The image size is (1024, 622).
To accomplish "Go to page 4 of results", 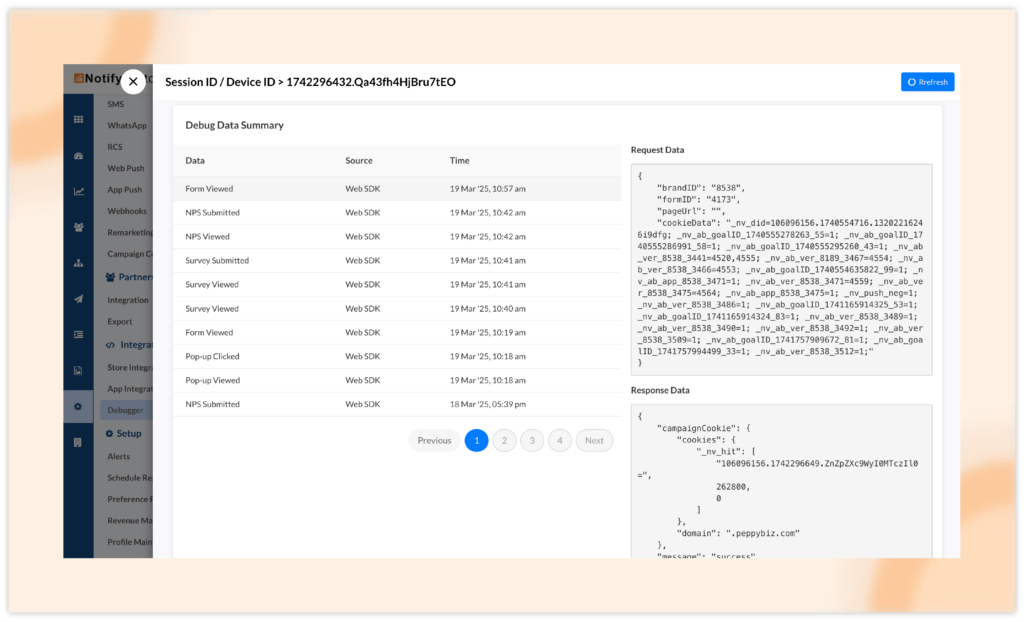I will pos(560,440).
